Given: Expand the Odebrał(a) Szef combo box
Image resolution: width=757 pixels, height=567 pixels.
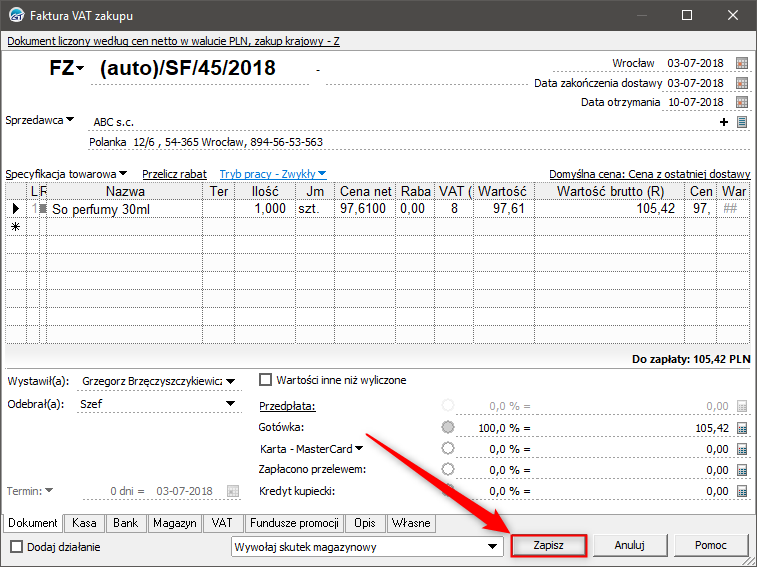Looking at the screenshot, I should pos(231,404).
